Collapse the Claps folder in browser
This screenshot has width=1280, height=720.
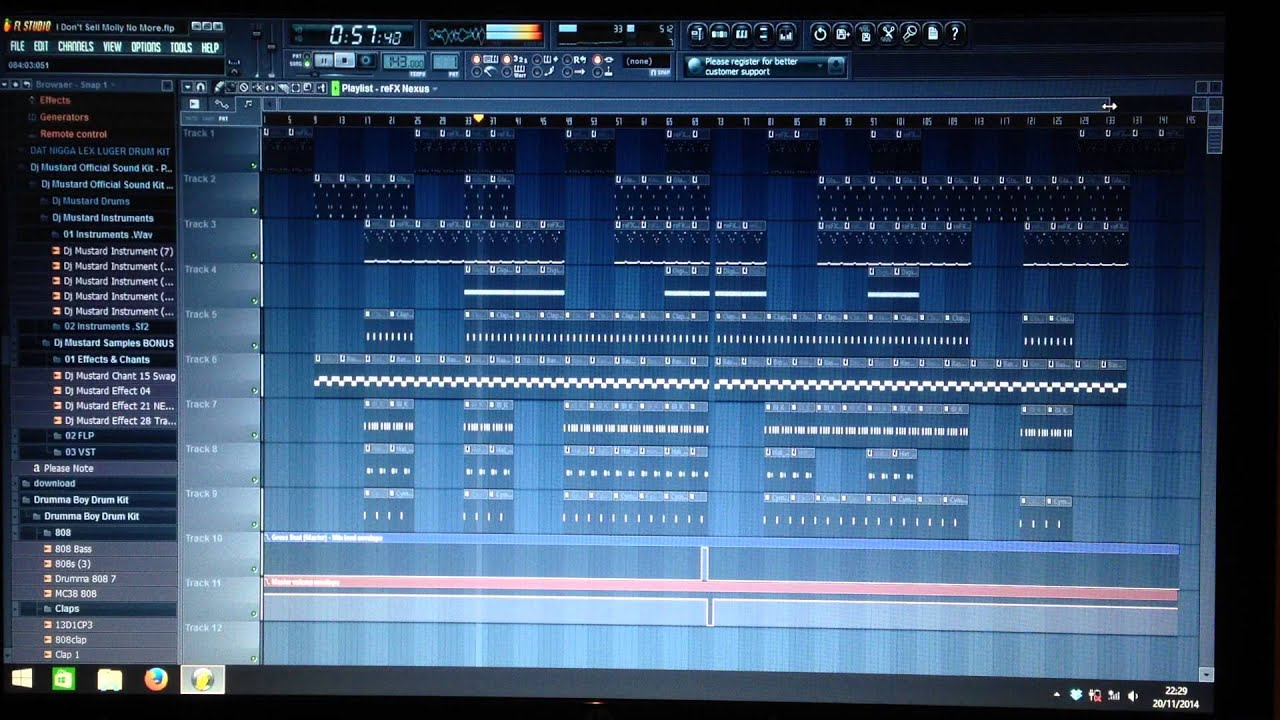[66, 608]
